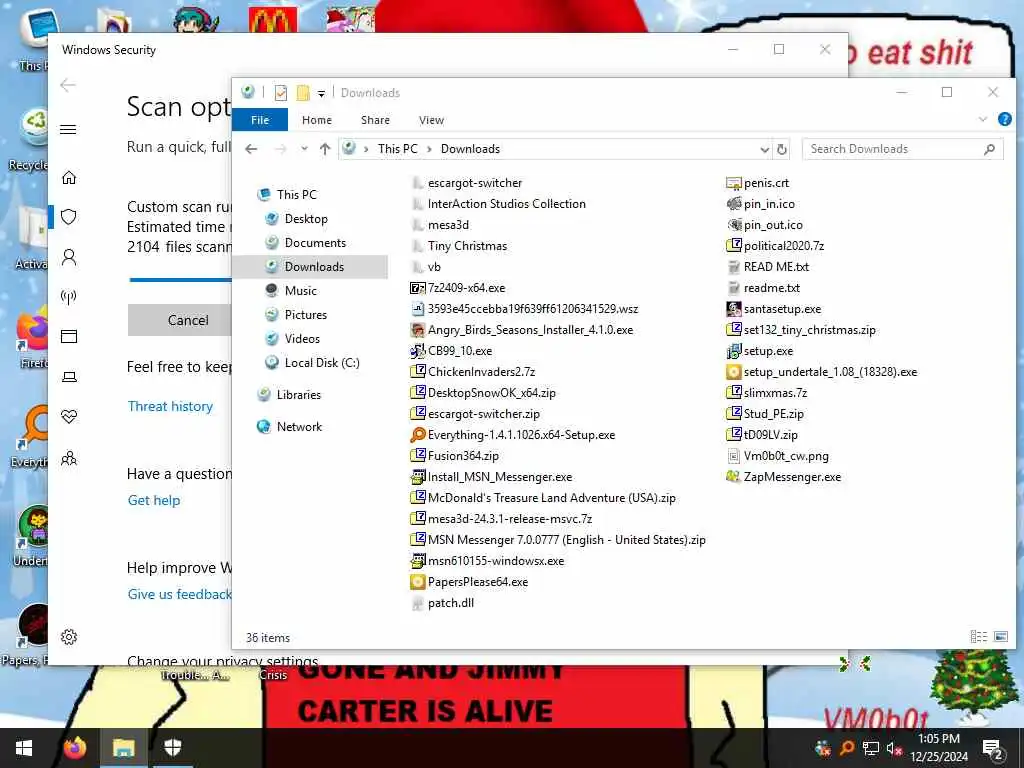Click the network tray icon
The image size is (1024, 768).
pyautogui.click(x=870, y=748)
